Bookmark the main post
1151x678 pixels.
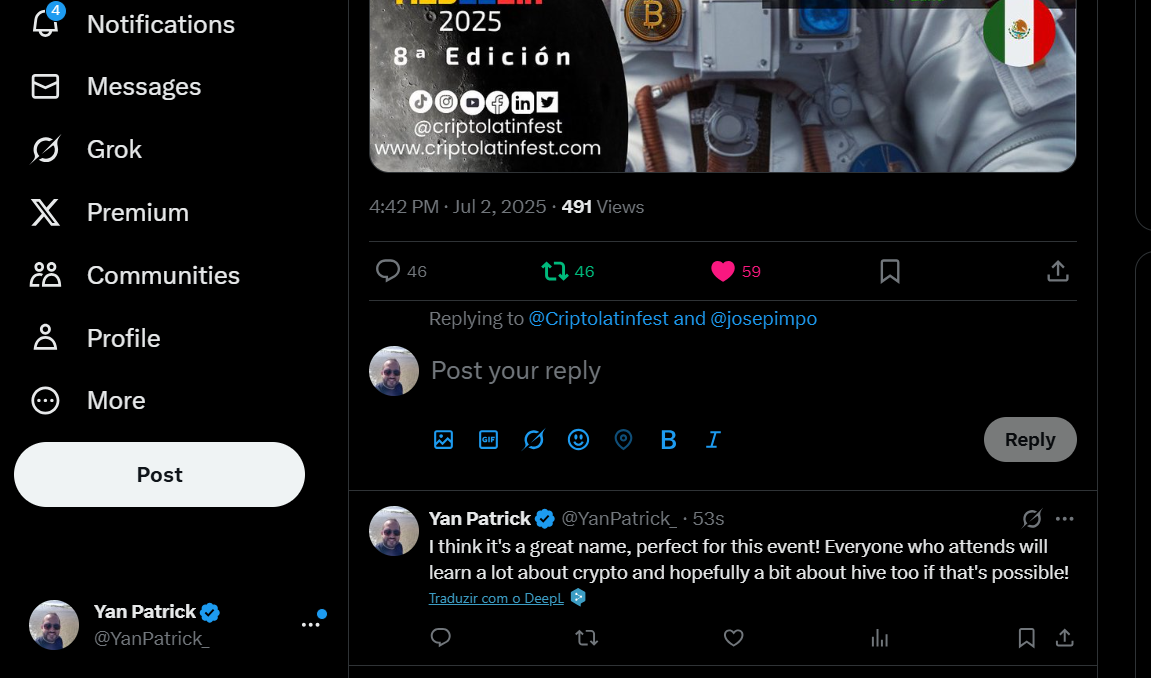click(890, 271)
